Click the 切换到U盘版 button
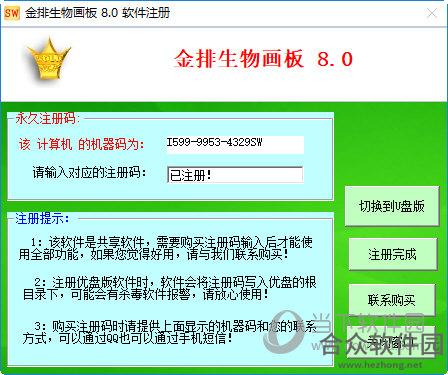This screenshot has height=375, width=448. [x=392, y=206]
